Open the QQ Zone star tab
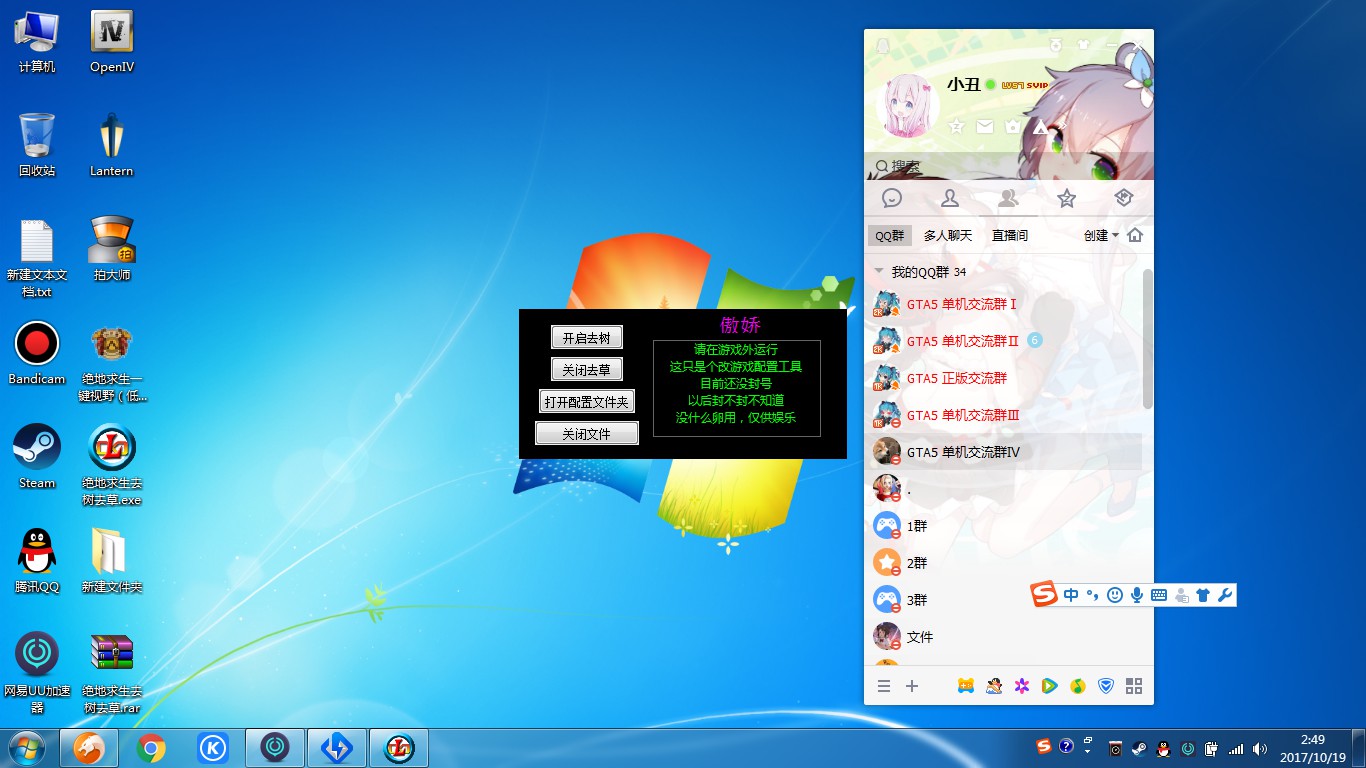Screen dimensions: 1366x768 click(1066, 198)
